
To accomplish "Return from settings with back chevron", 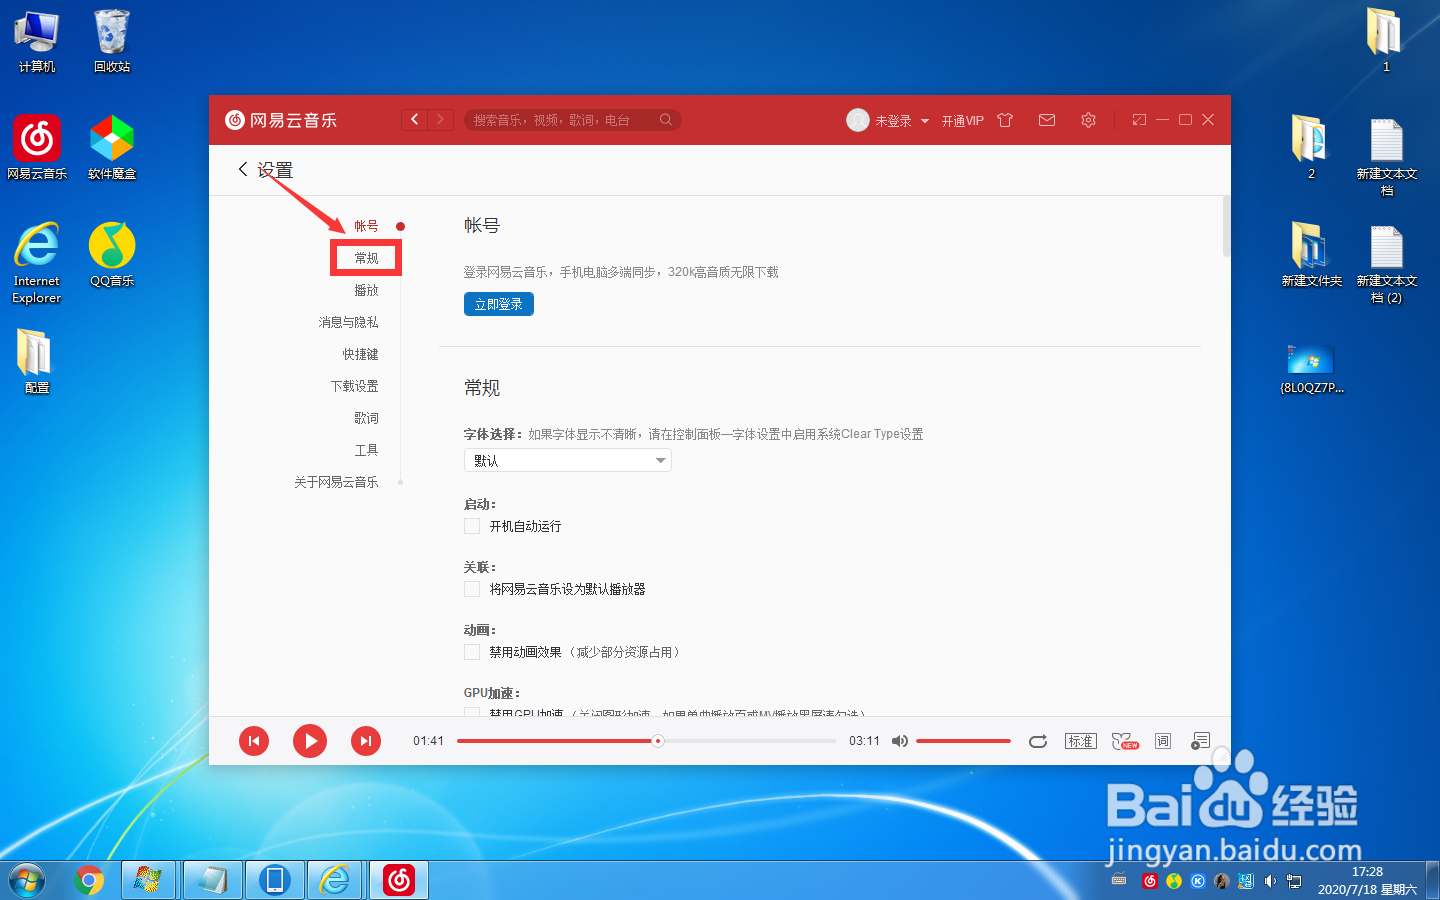I will pyautogui.click(x=243, y=169).
